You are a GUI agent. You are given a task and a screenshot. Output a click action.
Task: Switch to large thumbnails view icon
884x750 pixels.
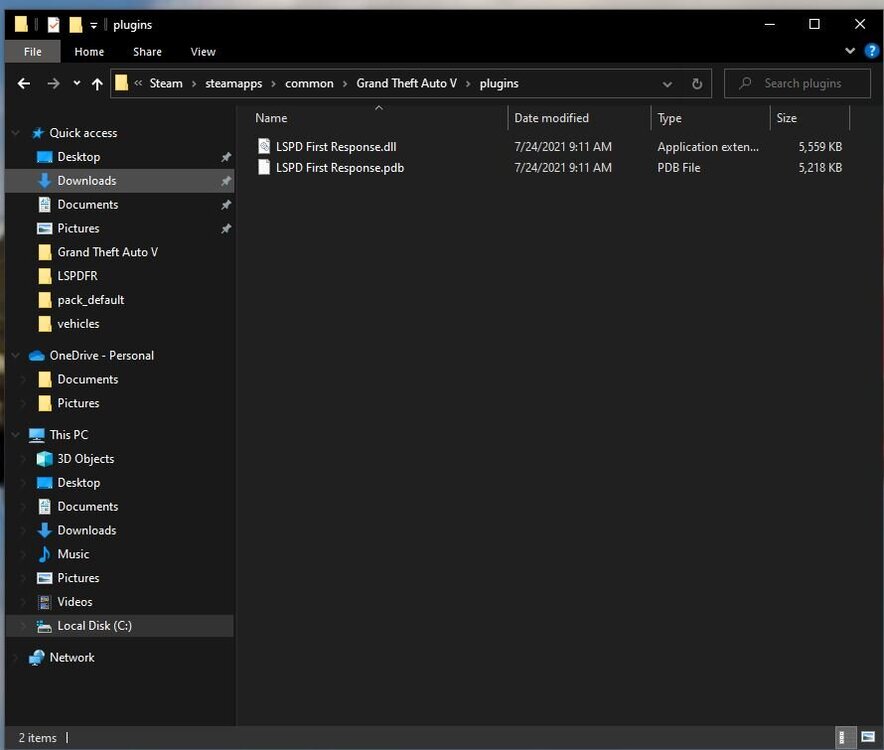tap(866, 738)
